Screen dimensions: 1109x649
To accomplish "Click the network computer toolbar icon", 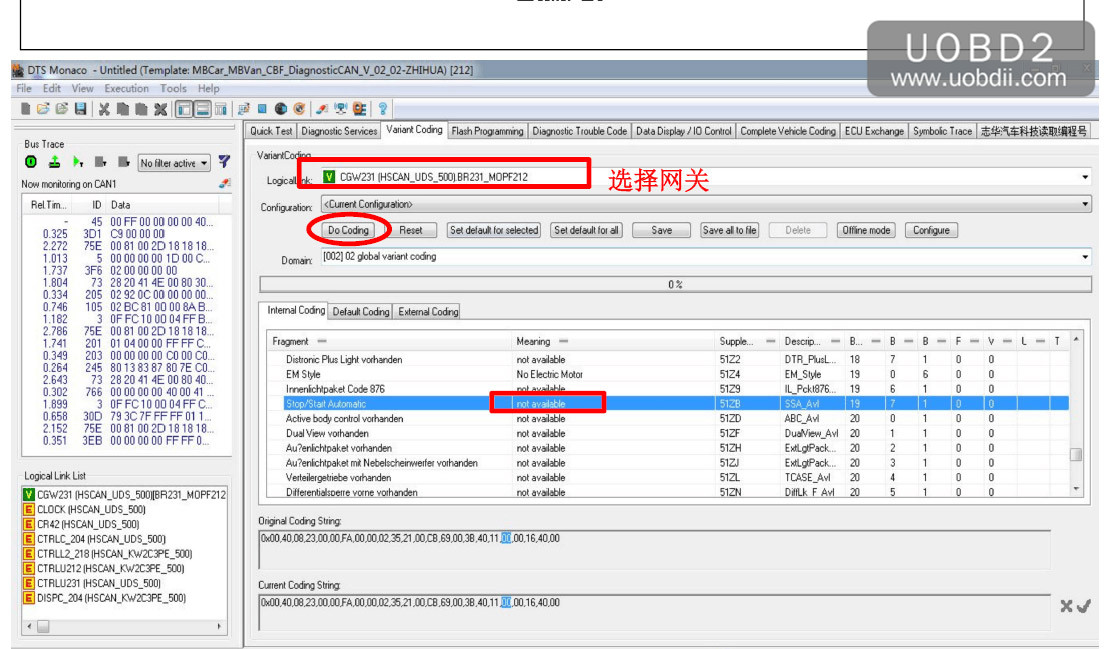I will (x=341, y=109).
